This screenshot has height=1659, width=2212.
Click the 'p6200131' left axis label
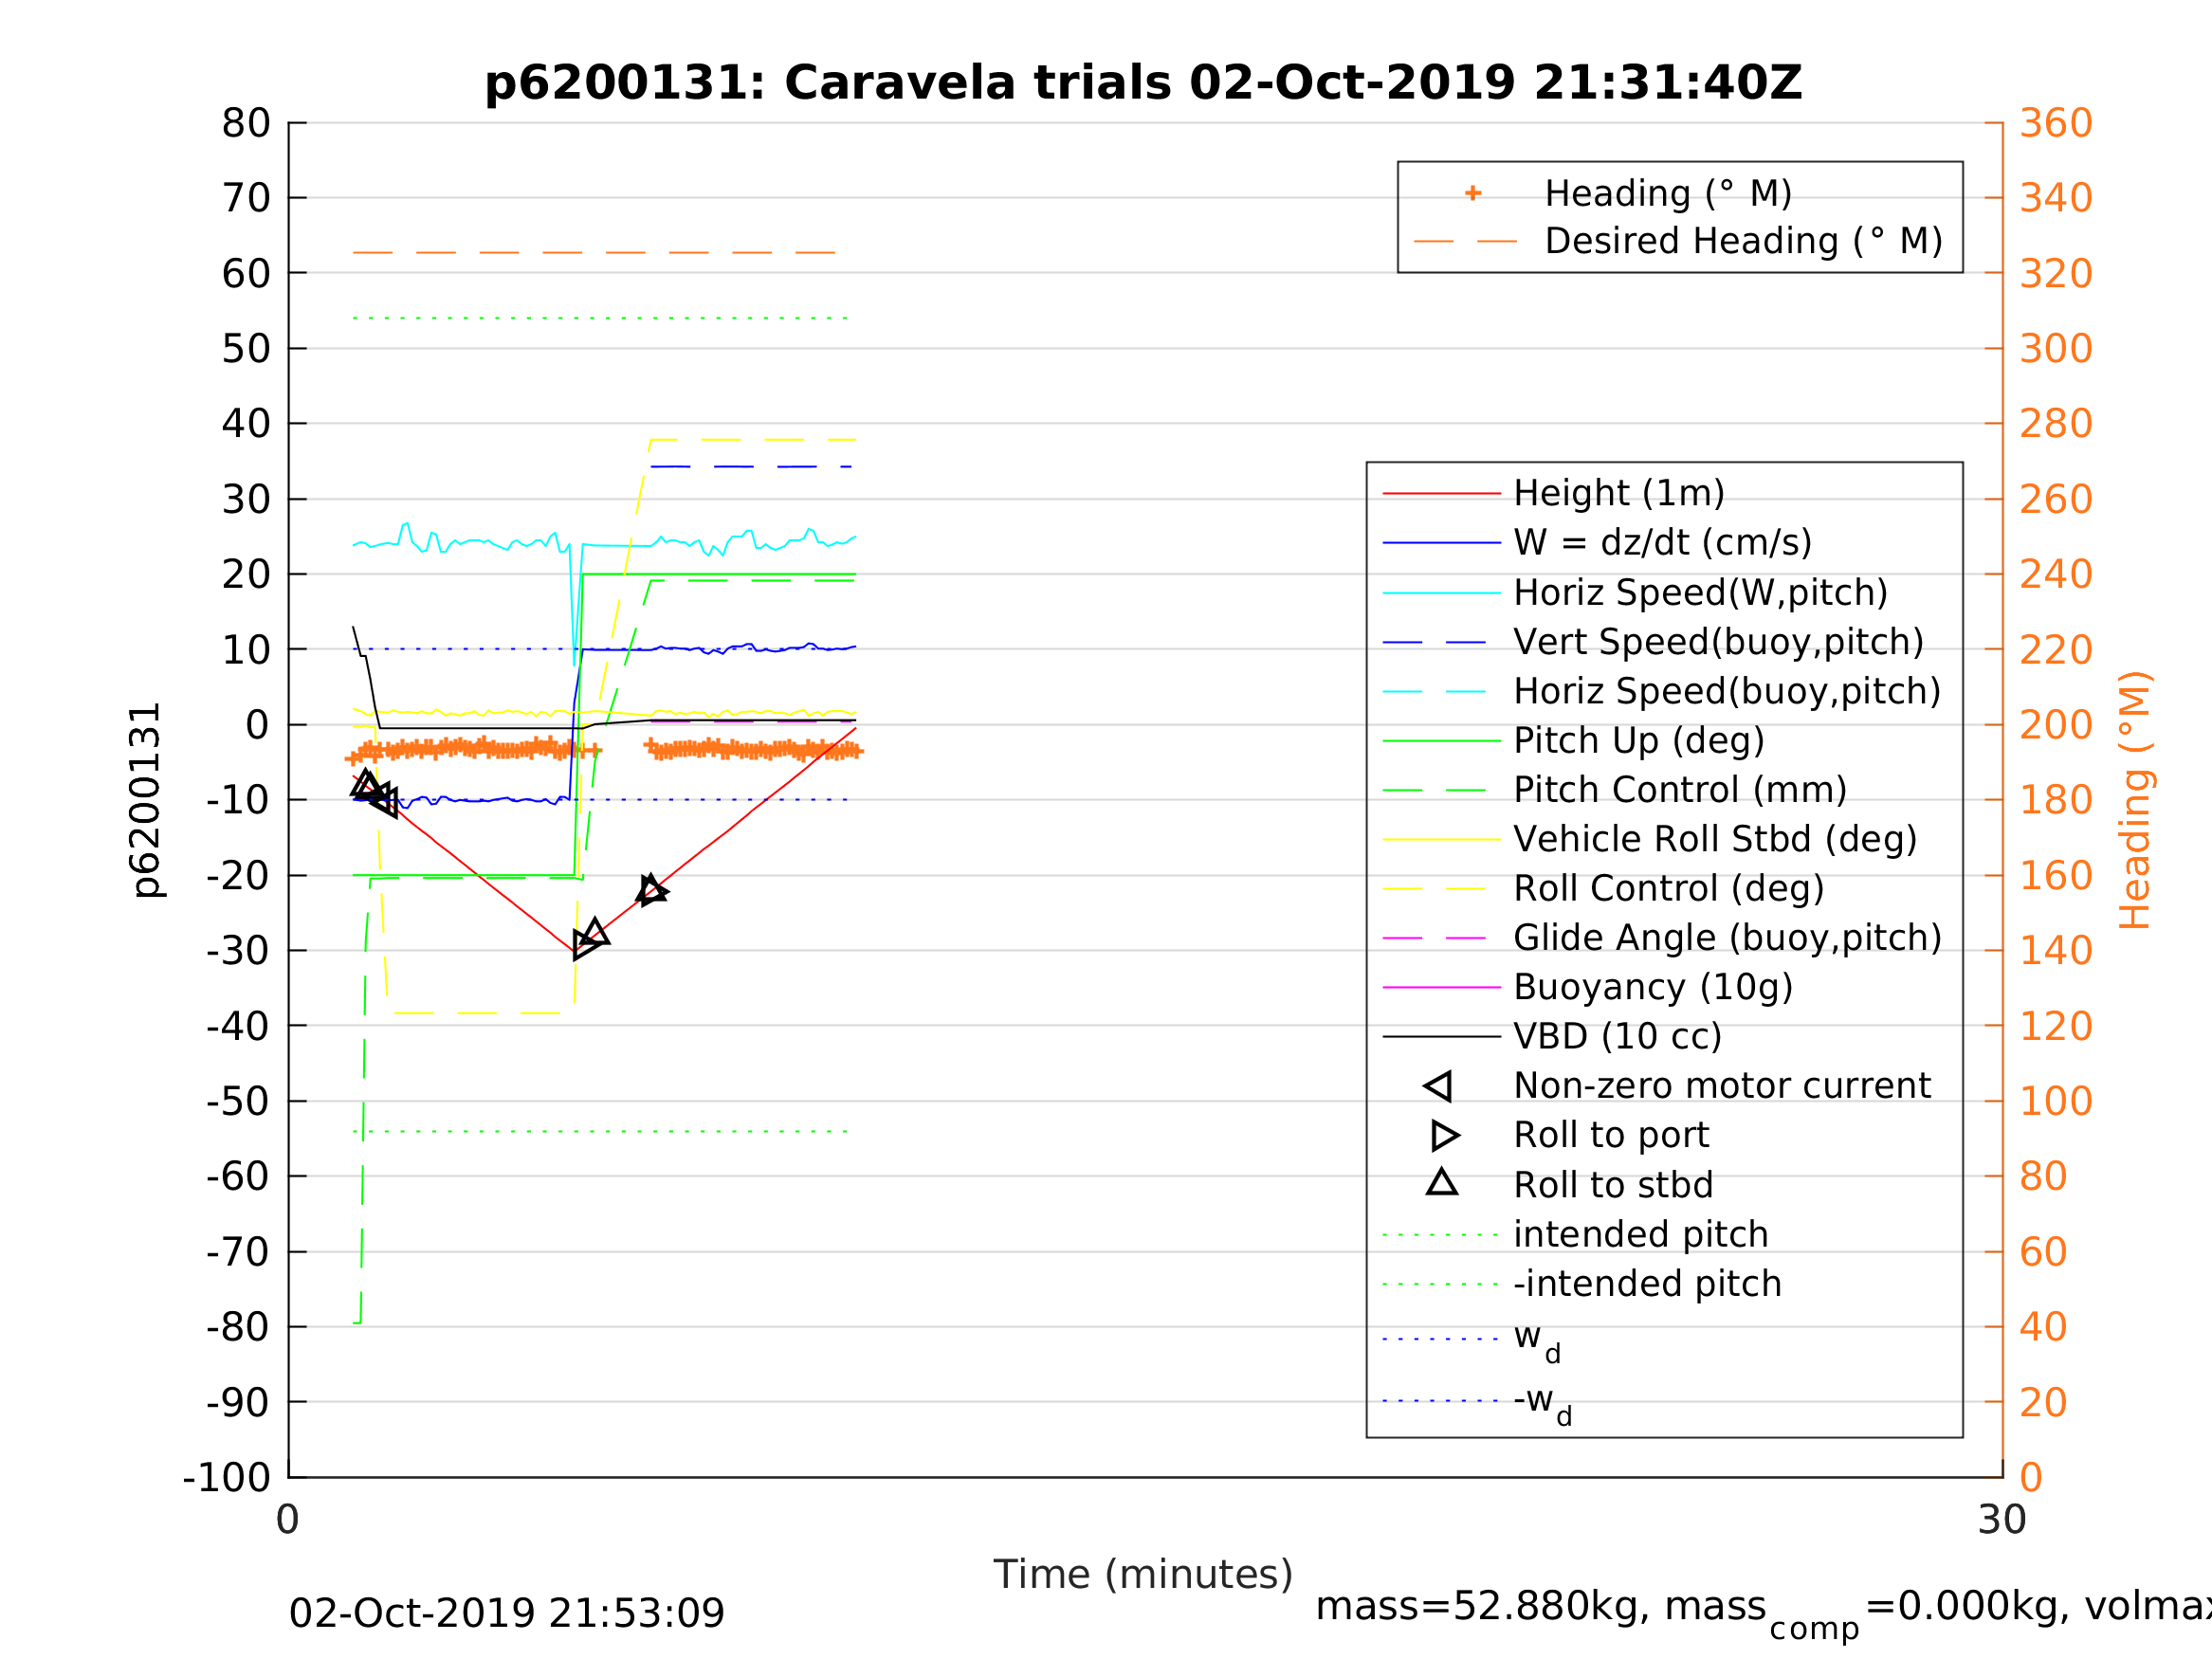pos(147,799)
